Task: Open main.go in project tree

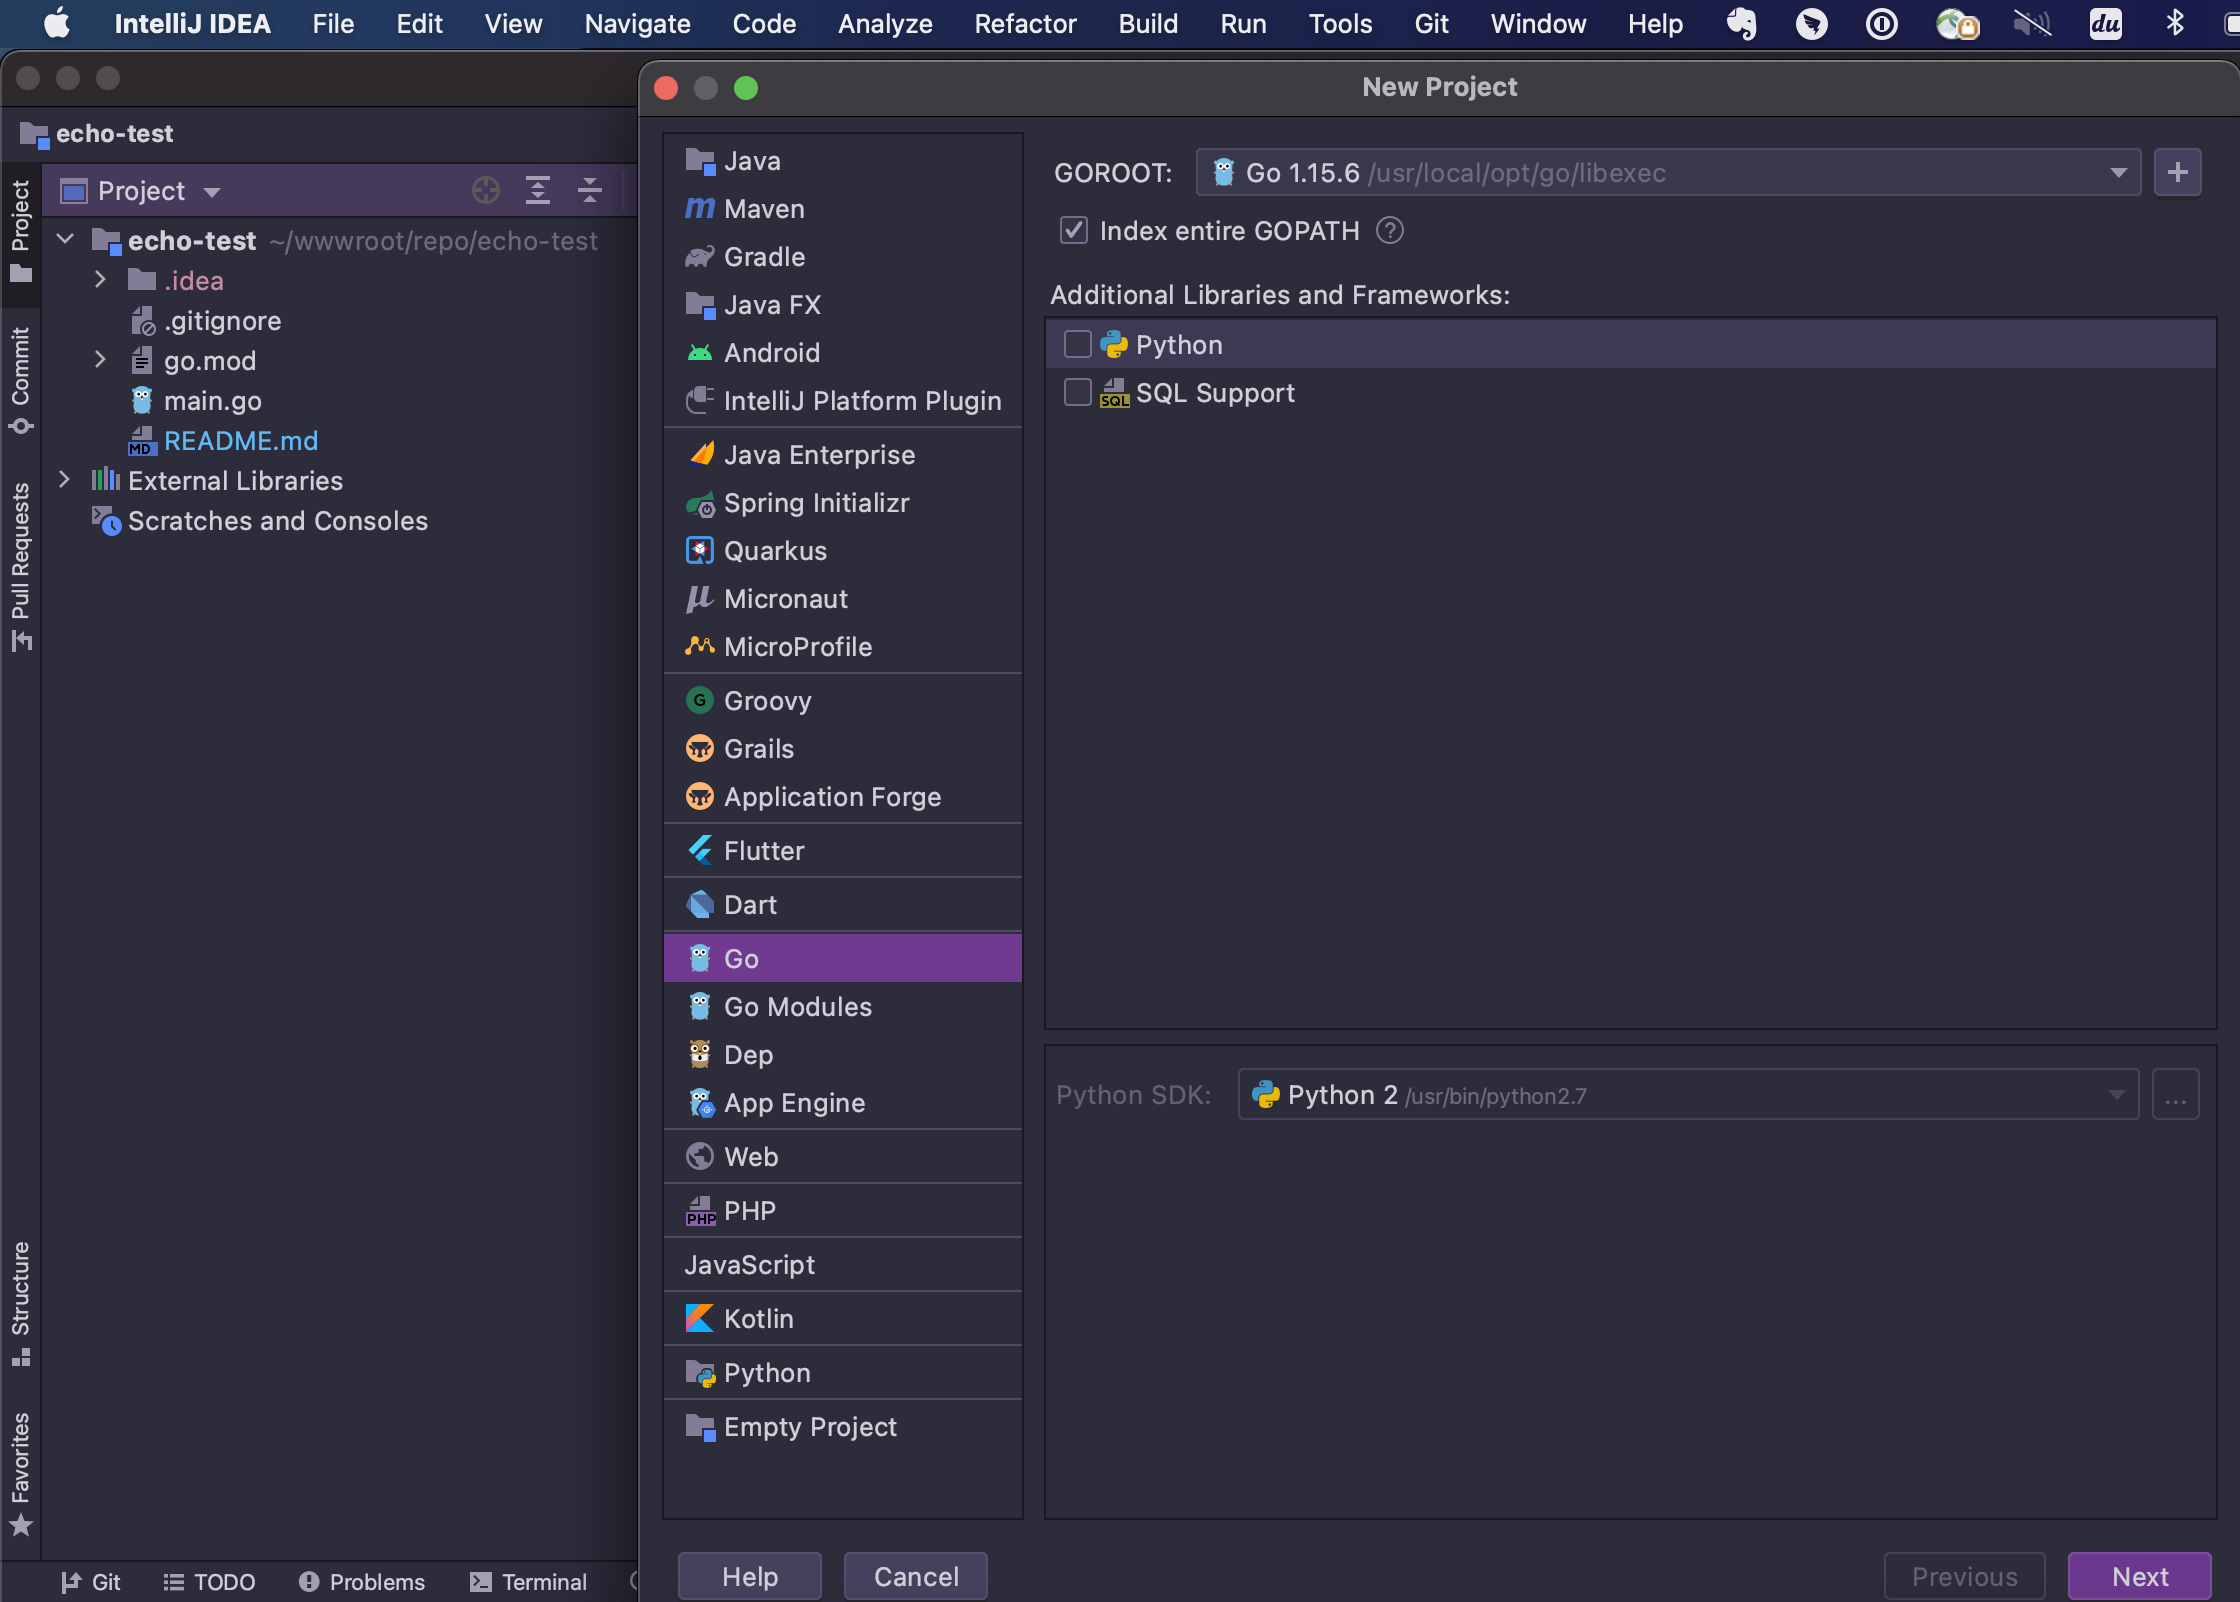Action: click(x=212, y=401)
